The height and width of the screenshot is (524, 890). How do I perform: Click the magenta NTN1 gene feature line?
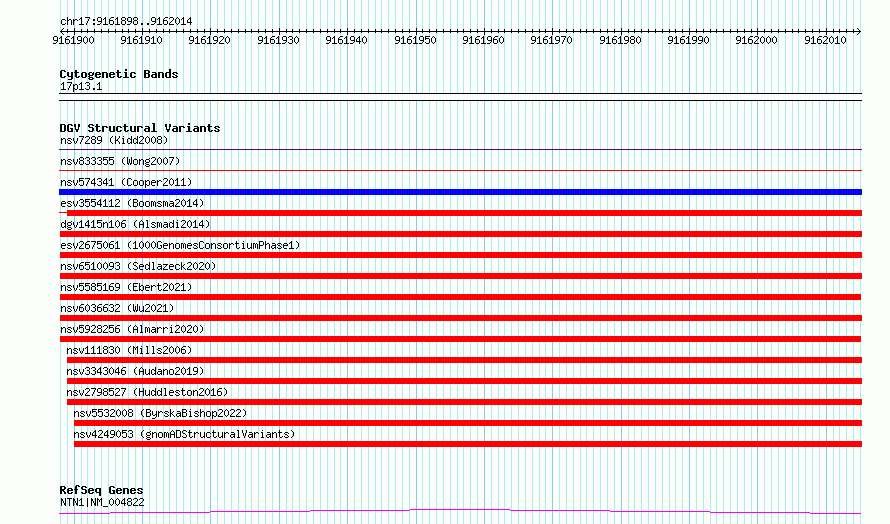point(460,512)
